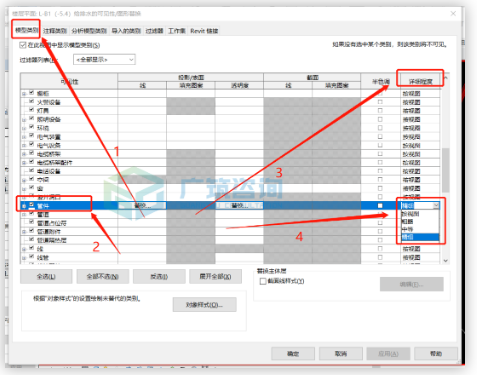Click line 替换 override on 管件 row
The width and height of the screenshot is (477, 375).
click(142, 206)
